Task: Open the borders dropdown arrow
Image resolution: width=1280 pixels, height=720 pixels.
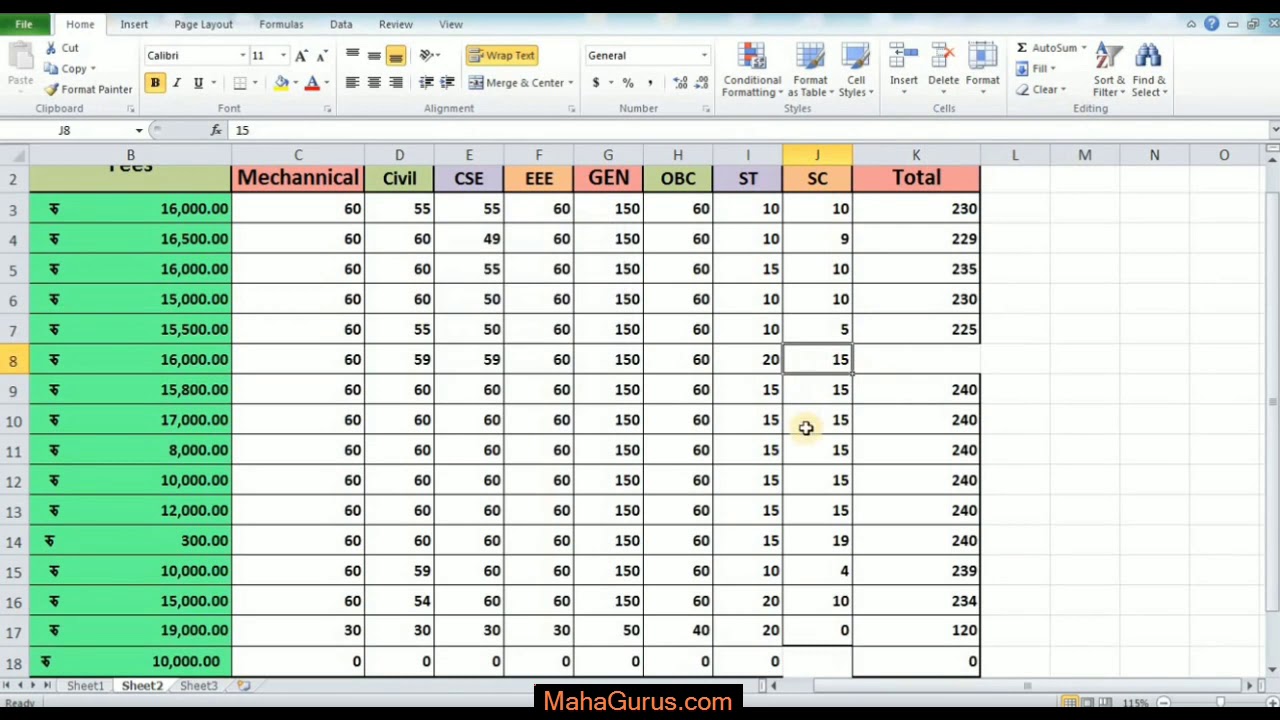Action: pyautogui.click(x=255, y=83)
